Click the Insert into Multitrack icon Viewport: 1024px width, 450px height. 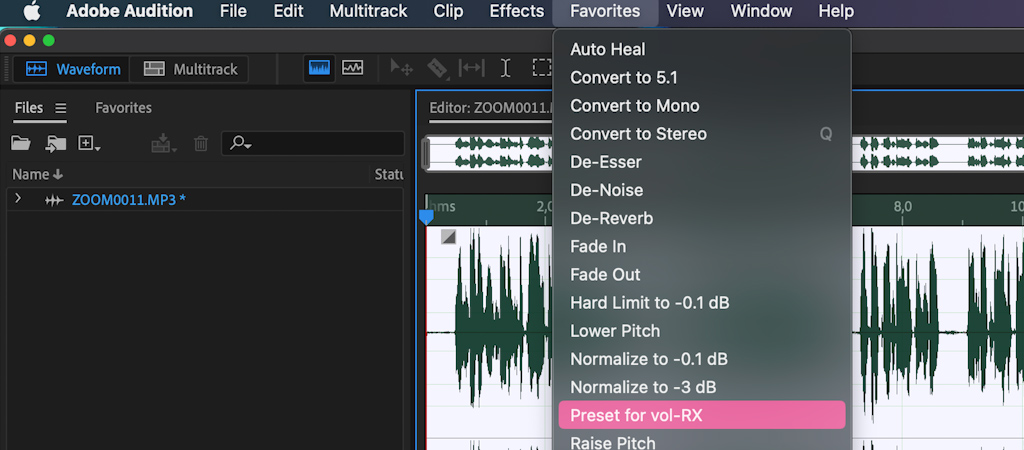[164, 144]
